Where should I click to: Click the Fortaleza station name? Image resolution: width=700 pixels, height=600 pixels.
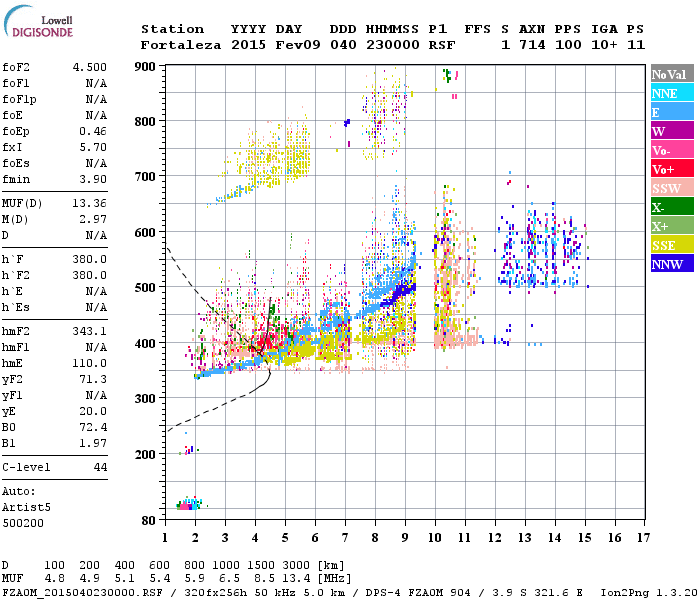[181, 45]
